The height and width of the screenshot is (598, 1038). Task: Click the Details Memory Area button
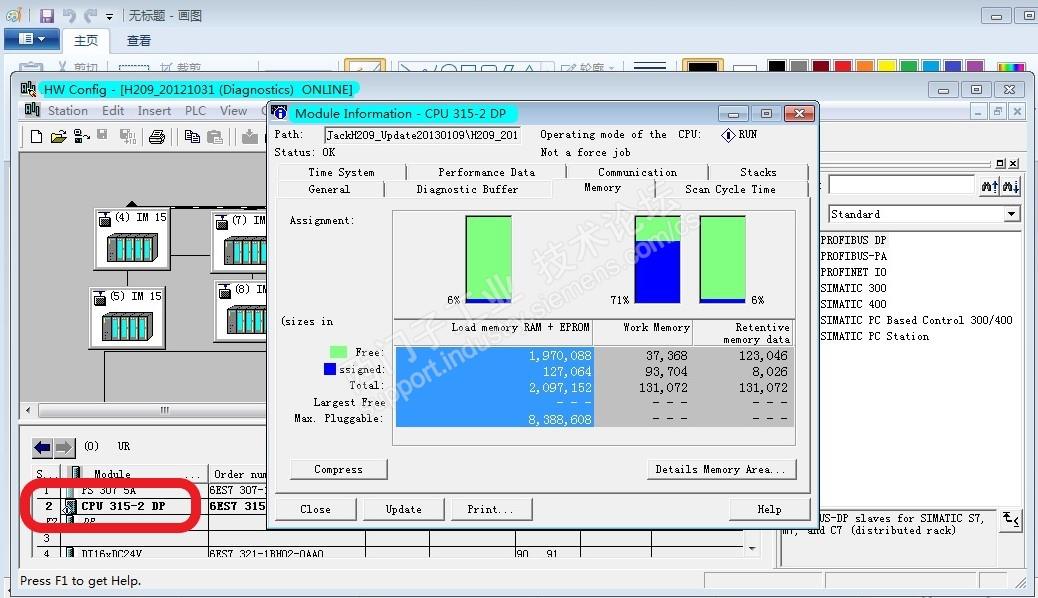point(721,469)
